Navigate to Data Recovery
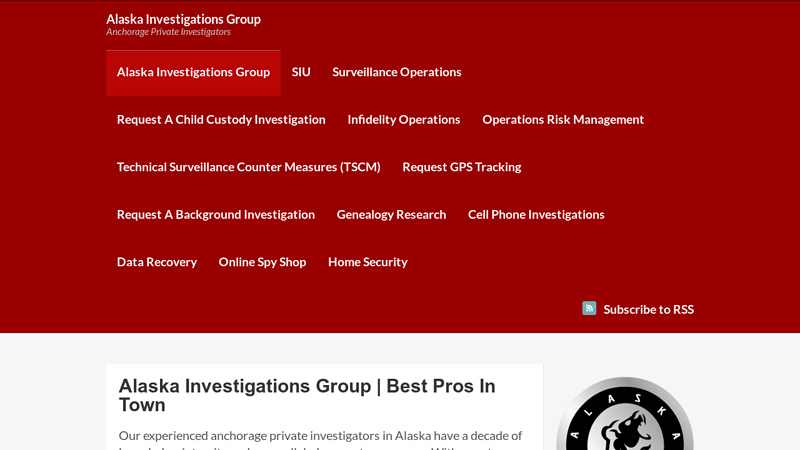 pos(157,262)
